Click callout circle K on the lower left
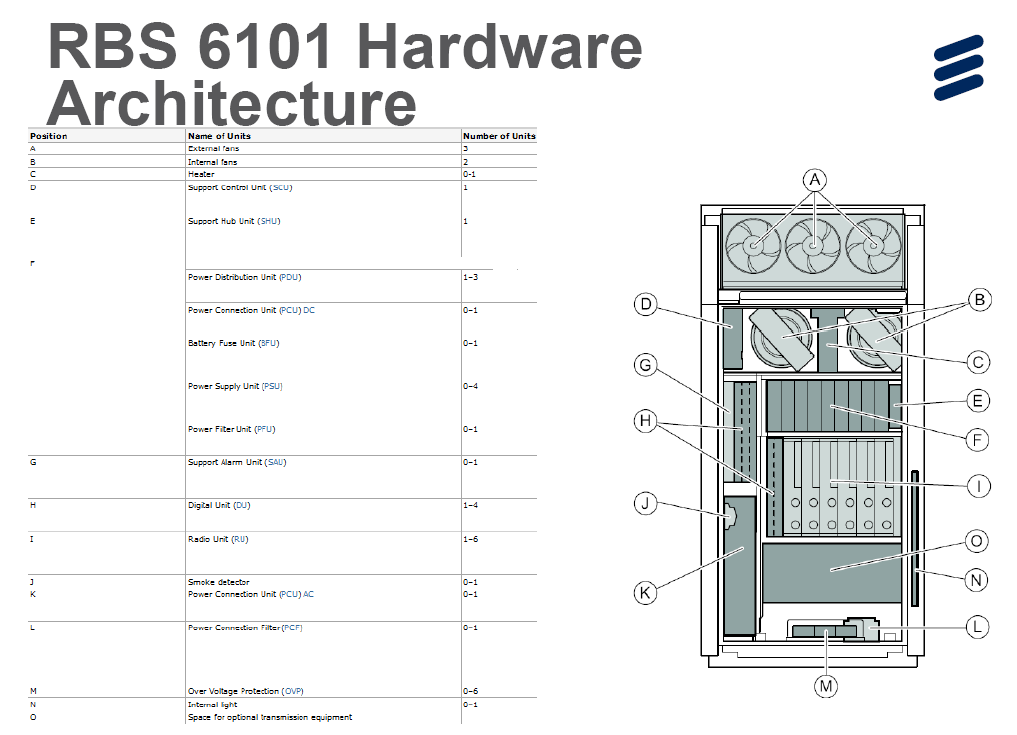Viewport: 1017px width, 735px height. click(644, 593)
